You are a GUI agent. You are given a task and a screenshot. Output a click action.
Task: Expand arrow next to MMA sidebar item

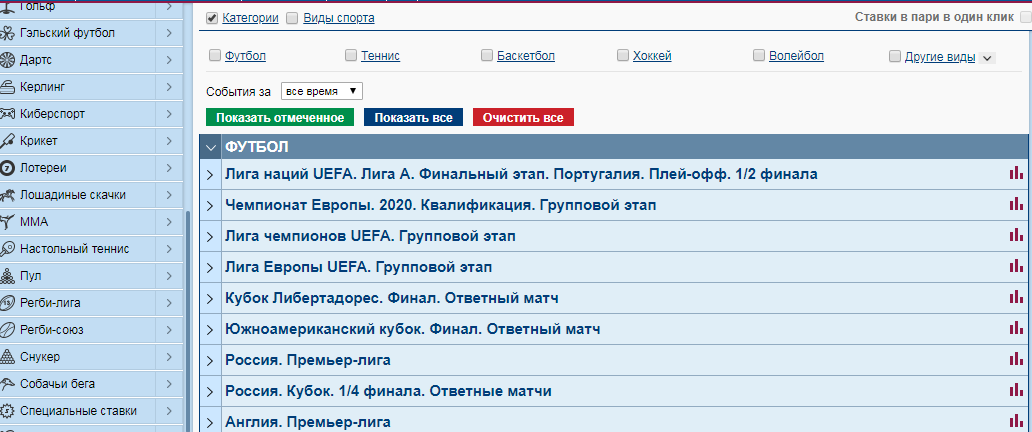169,222
